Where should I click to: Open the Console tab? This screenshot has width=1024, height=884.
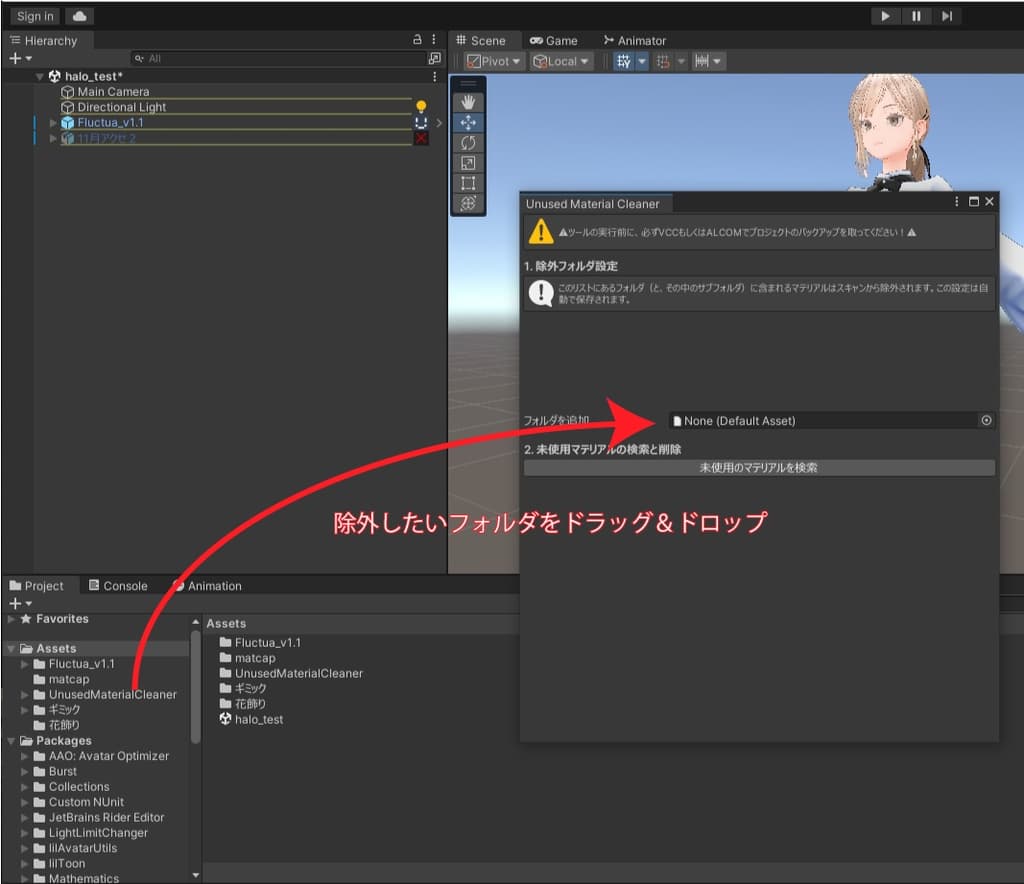click(118, 586)
